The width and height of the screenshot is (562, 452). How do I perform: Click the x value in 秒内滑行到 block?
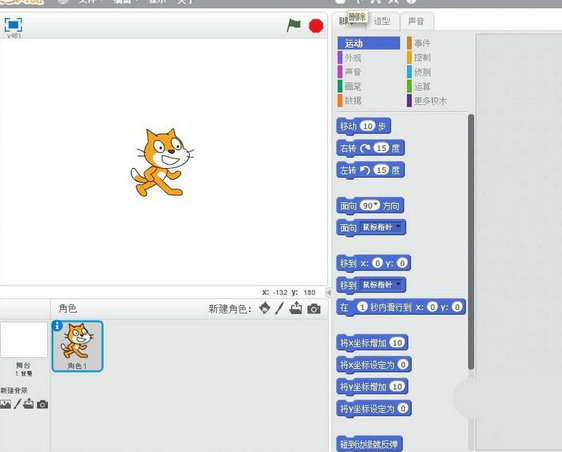[x=433, y=307]
